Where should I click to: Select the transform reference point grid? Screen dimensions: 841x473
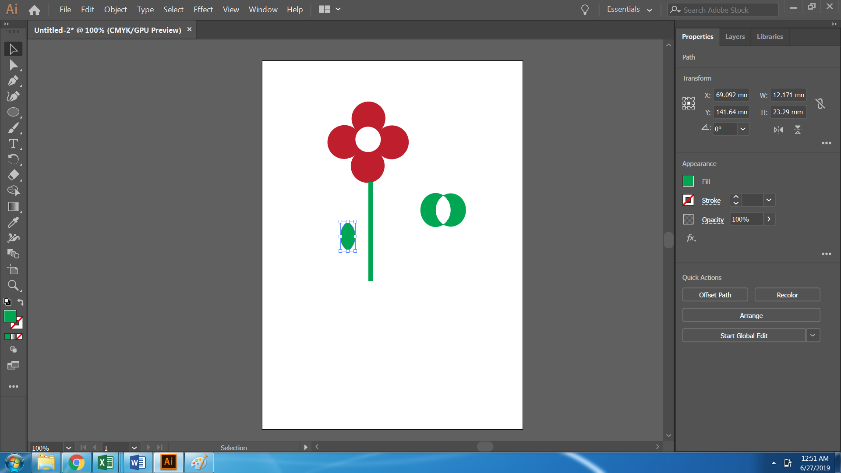[x=689, y=103]
